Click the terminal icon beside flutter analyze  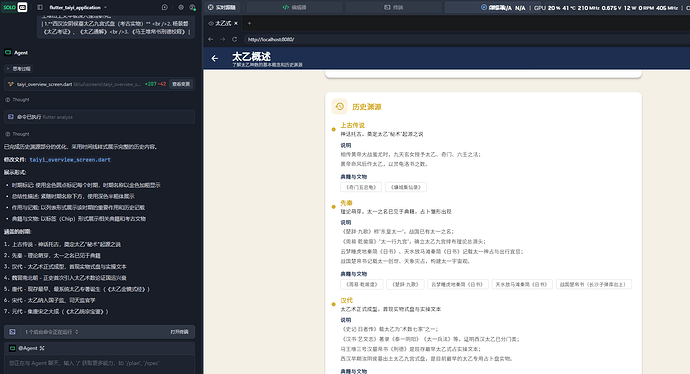pos(11,117)
